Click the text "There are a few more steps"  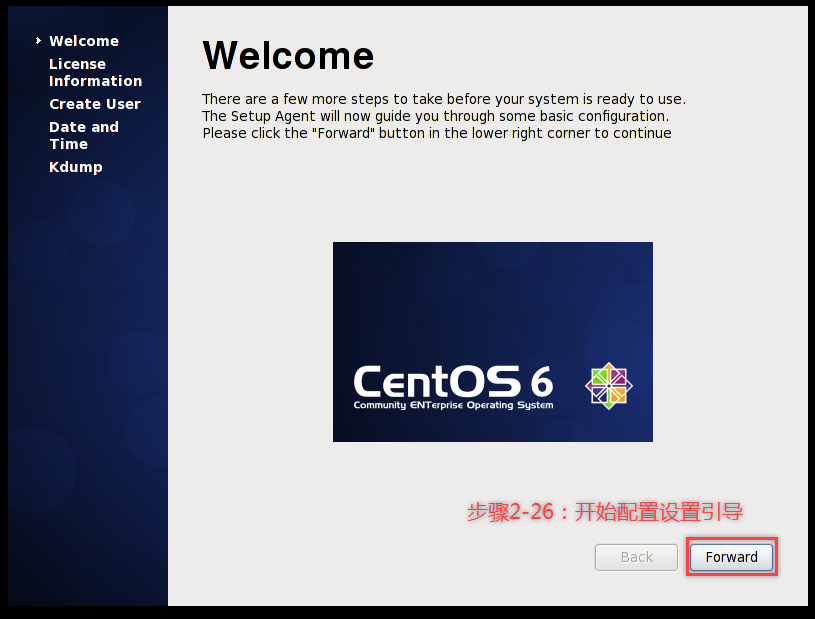click(297, 99)
